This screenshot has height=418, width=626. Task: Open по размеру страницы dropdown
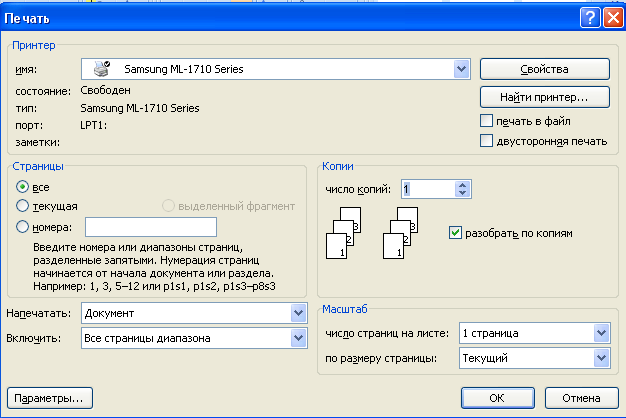(601, 358)
